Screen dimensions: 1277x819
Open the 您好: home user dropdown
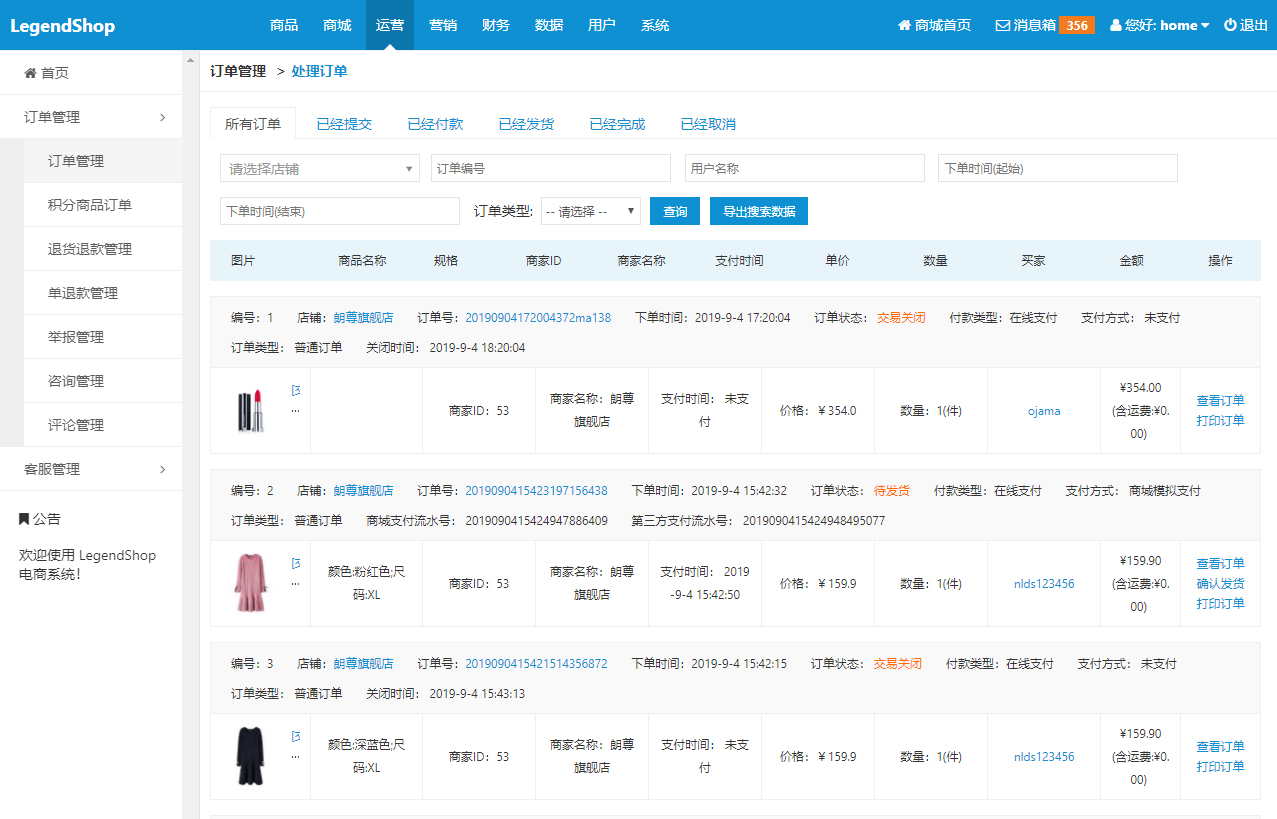[1160, 25]
